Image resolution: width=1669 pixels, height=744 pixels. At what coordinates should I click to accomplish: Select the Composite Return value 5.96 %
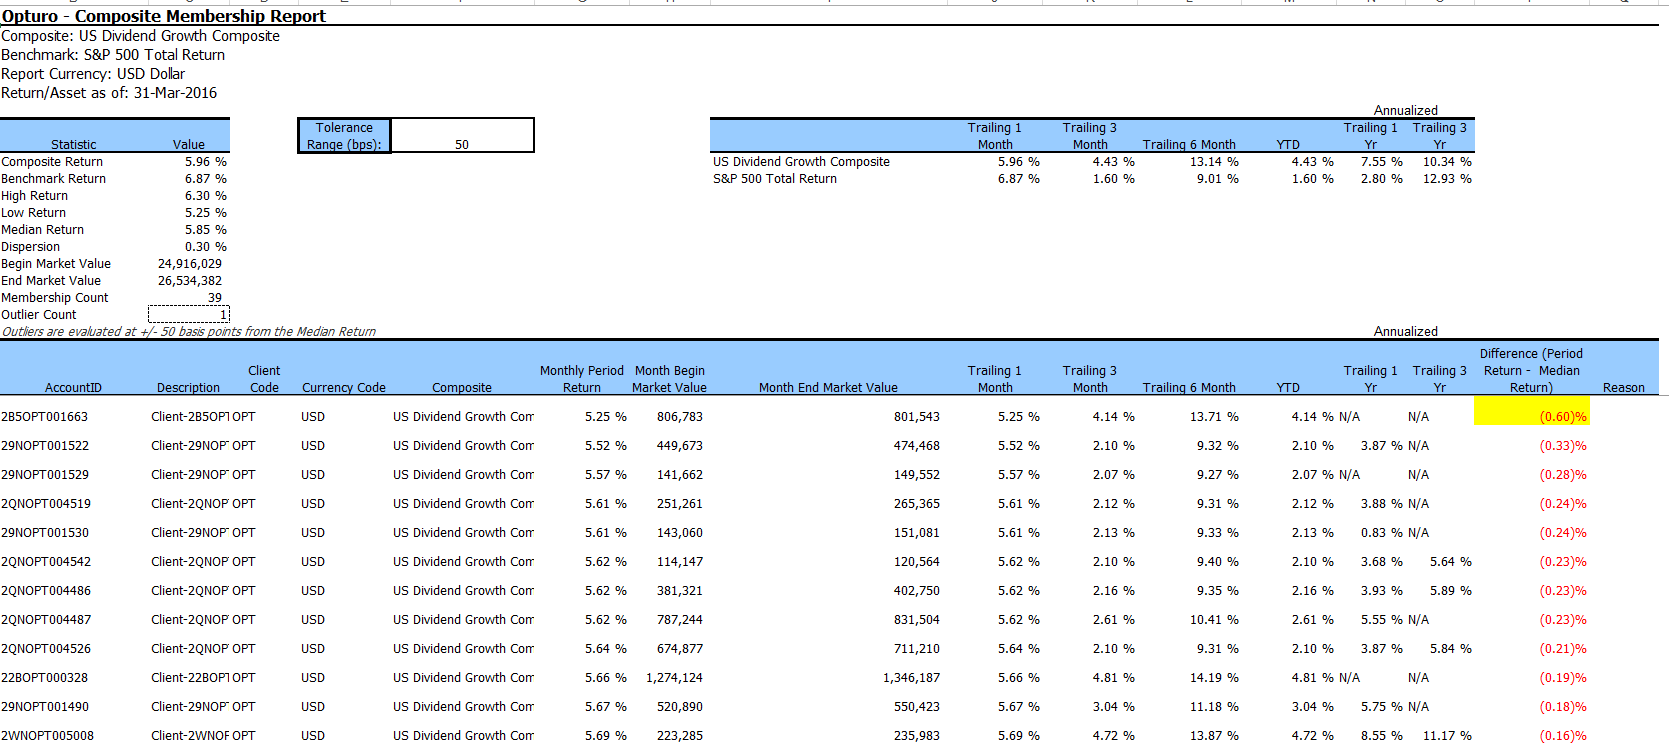(x=205, y=162)
